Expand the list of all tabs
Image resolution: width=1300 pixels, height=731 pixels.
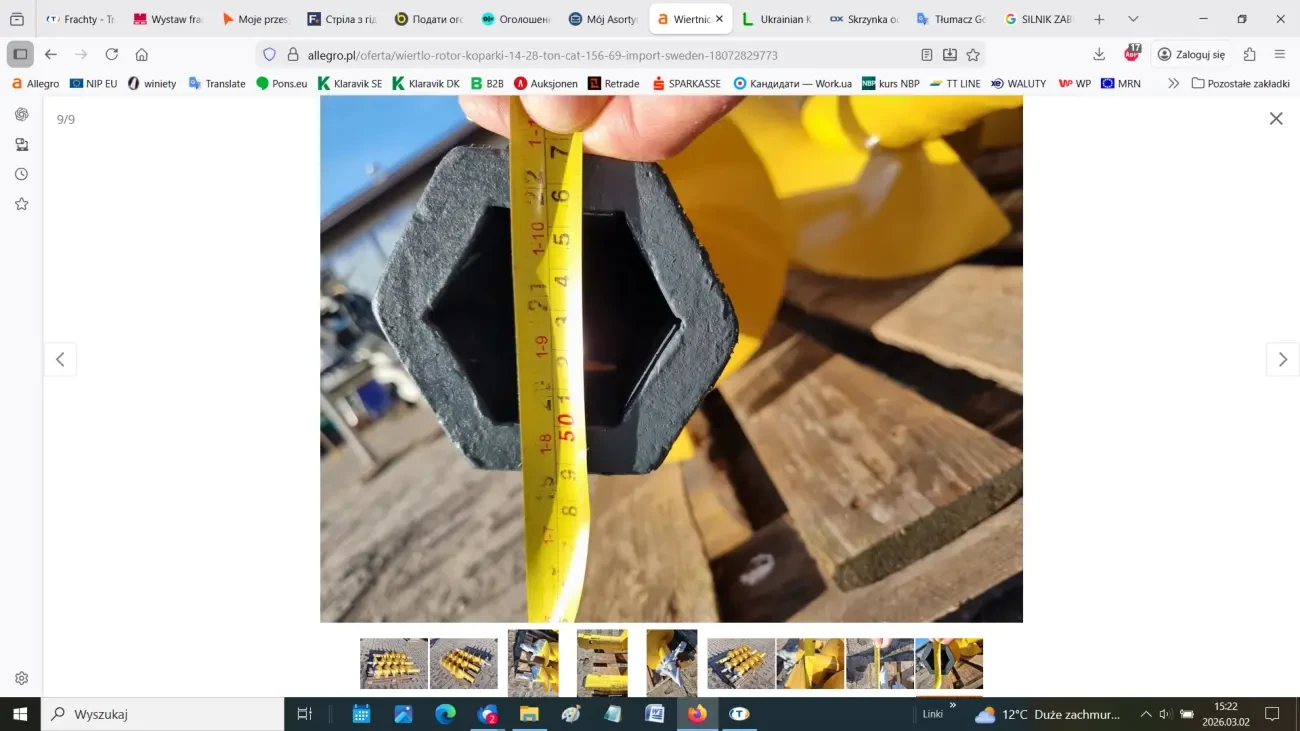pos(1133,19)
